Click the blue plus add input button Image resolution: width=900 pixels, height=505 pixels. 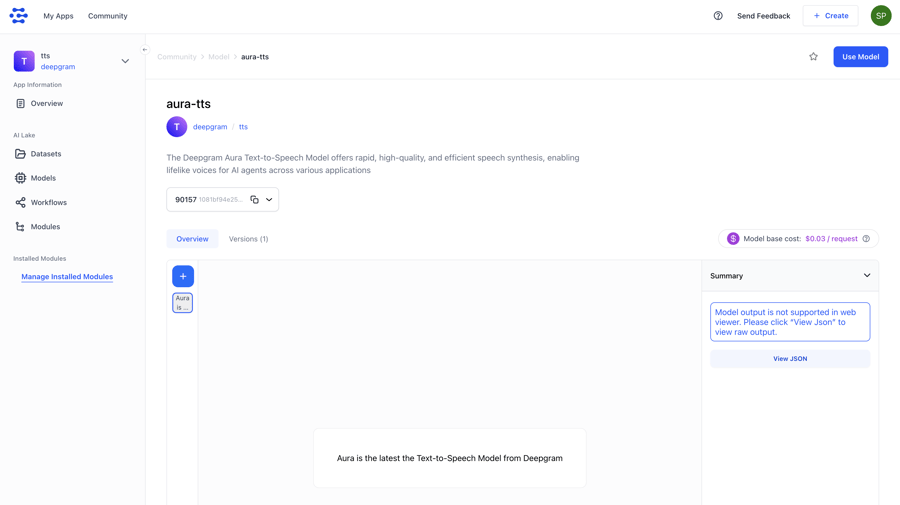click(183, 276)
